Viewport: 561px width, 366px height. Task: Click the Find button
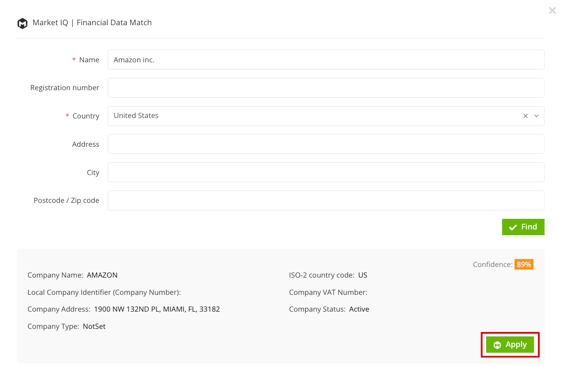[x=523, y=227]
